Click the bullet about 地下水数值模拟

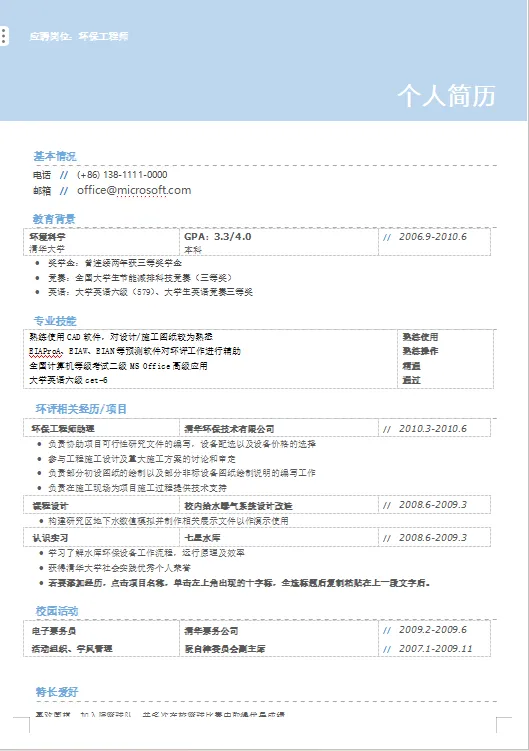(x=168, y=521)
